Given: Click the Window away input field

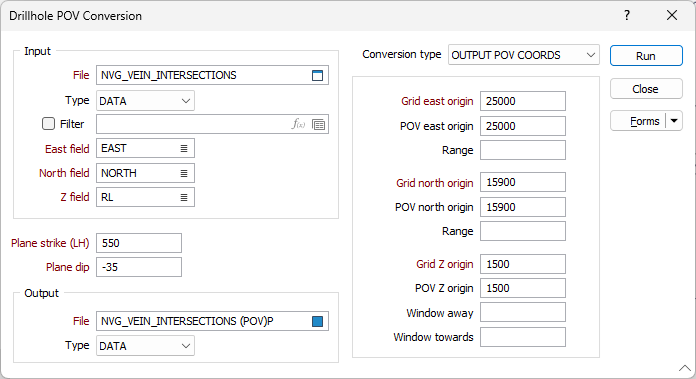Looking at the screenshot, I should [523, 312].
